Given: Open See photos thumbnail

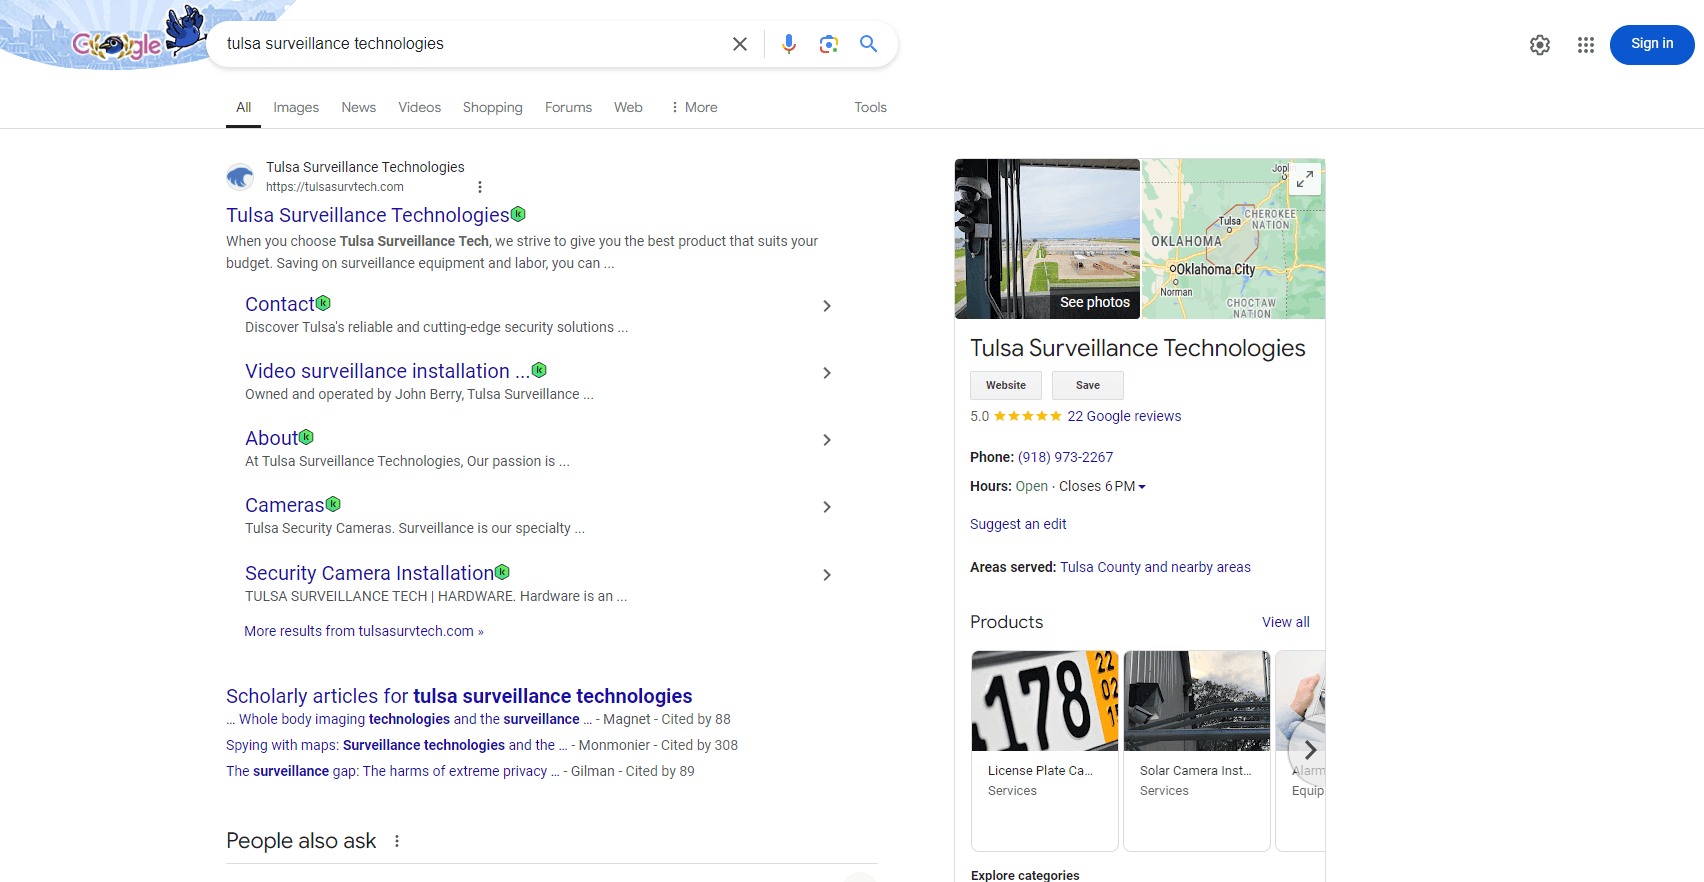Looking at the screenshot, I should 1047,239.
